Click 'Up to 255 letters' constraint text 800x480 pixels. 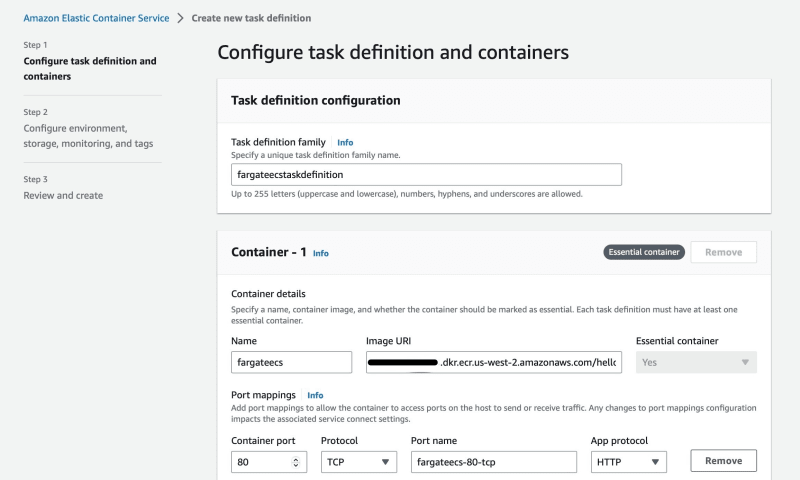407,194
